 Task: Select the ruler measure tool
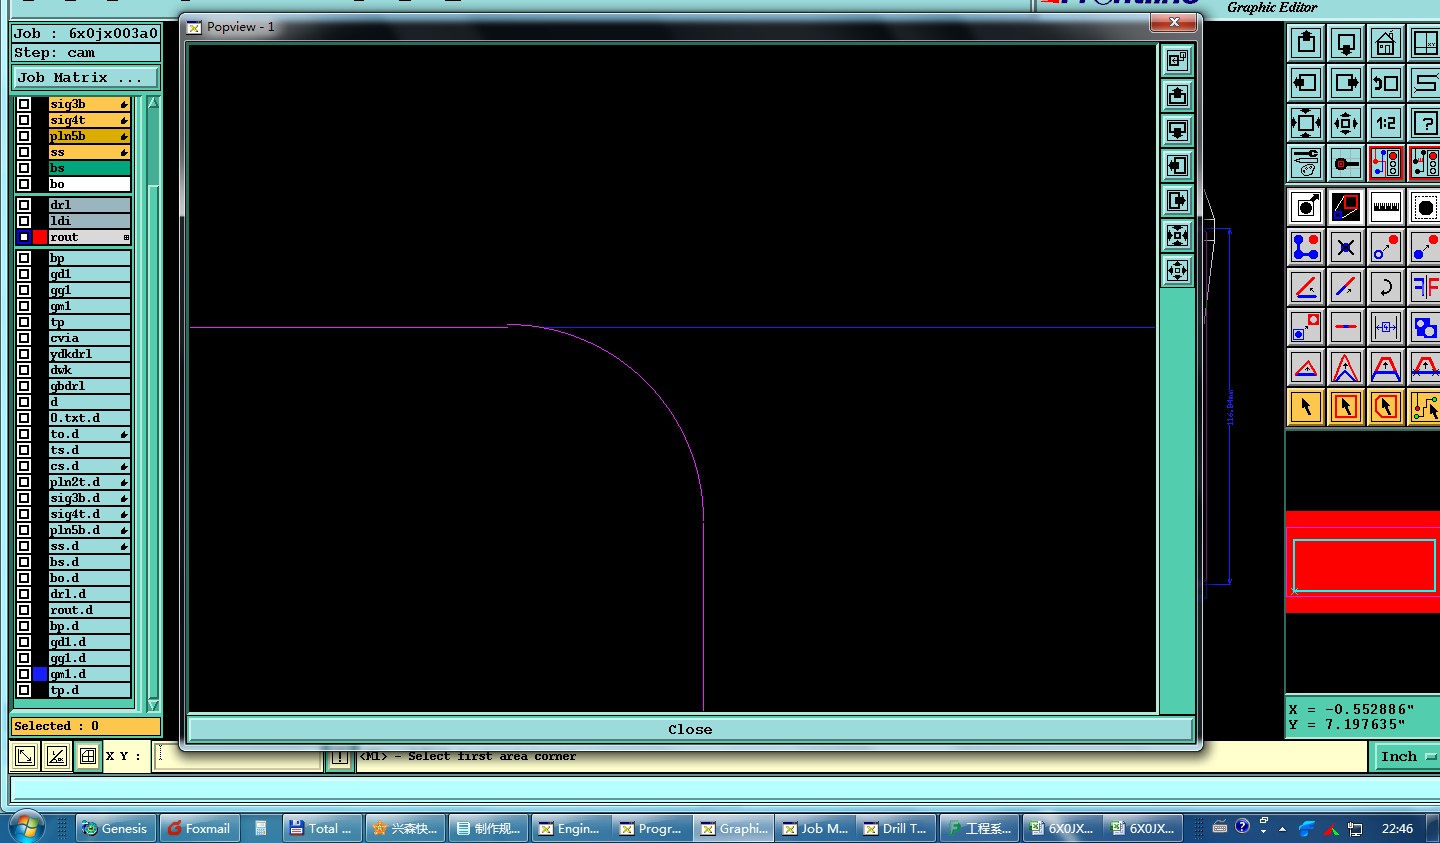click(1386, 207)
